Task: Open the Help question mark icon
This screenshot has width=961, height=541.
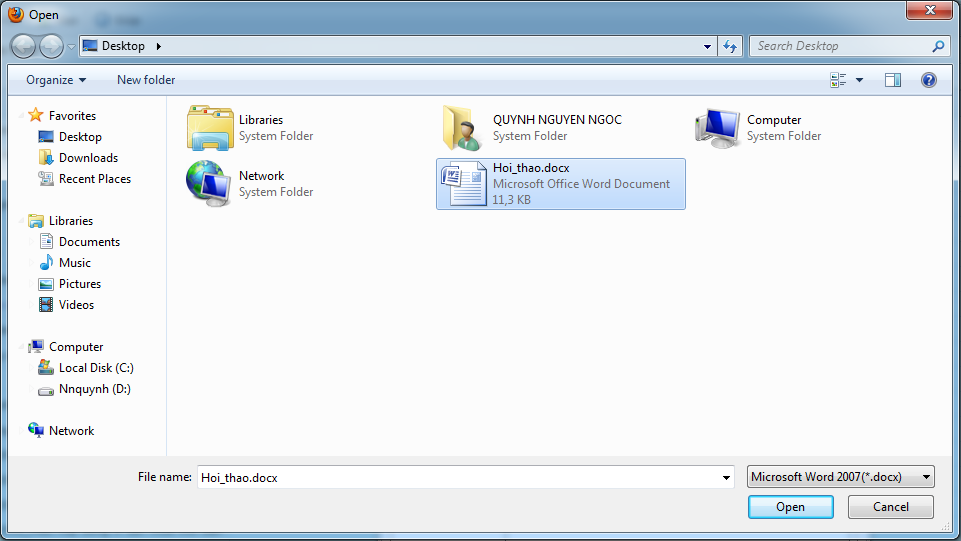Action: 928,80
